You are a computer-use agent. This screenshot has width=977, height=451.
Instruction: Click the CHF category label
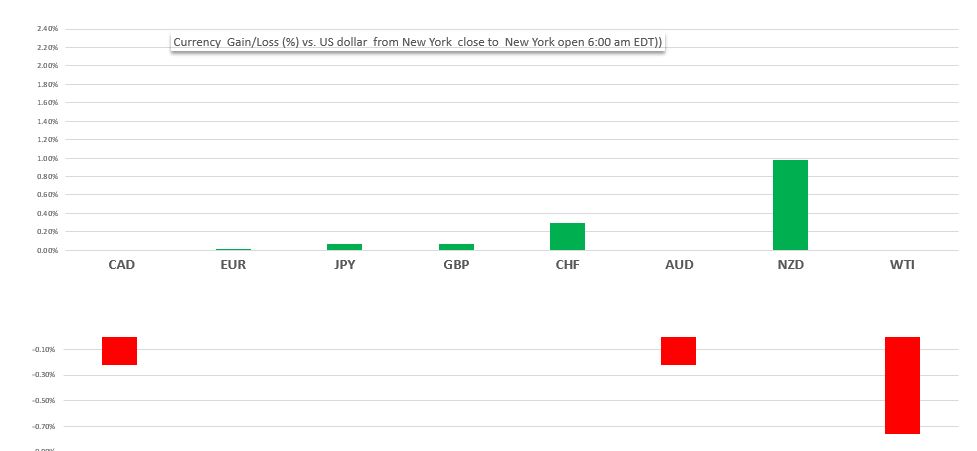coord(567,265)
